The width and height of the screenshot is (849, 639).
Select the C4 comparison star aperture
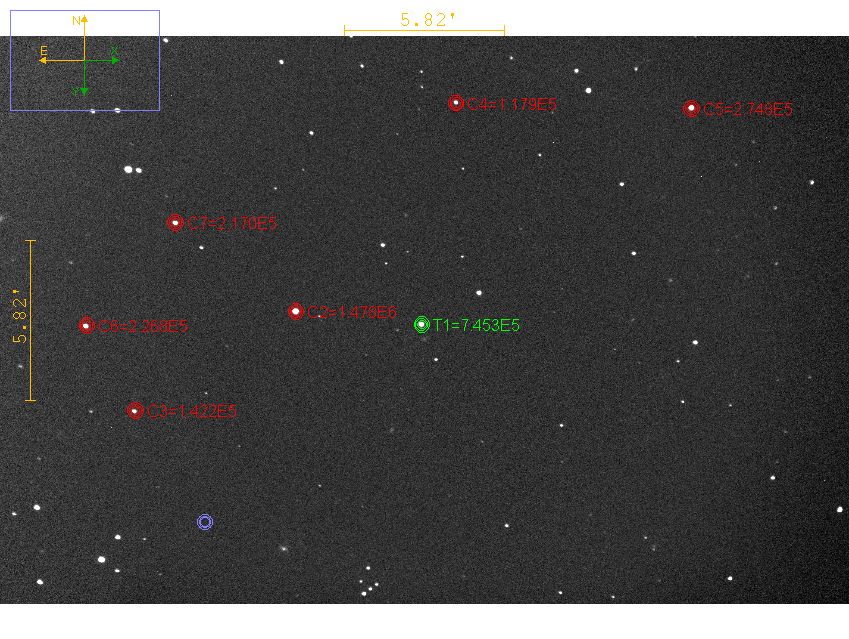click(456, 103)
